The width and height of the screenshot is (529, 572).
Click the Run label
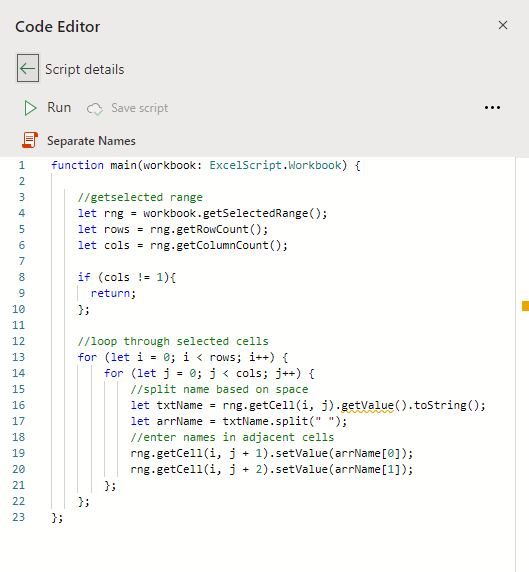[x=59, y=108]
